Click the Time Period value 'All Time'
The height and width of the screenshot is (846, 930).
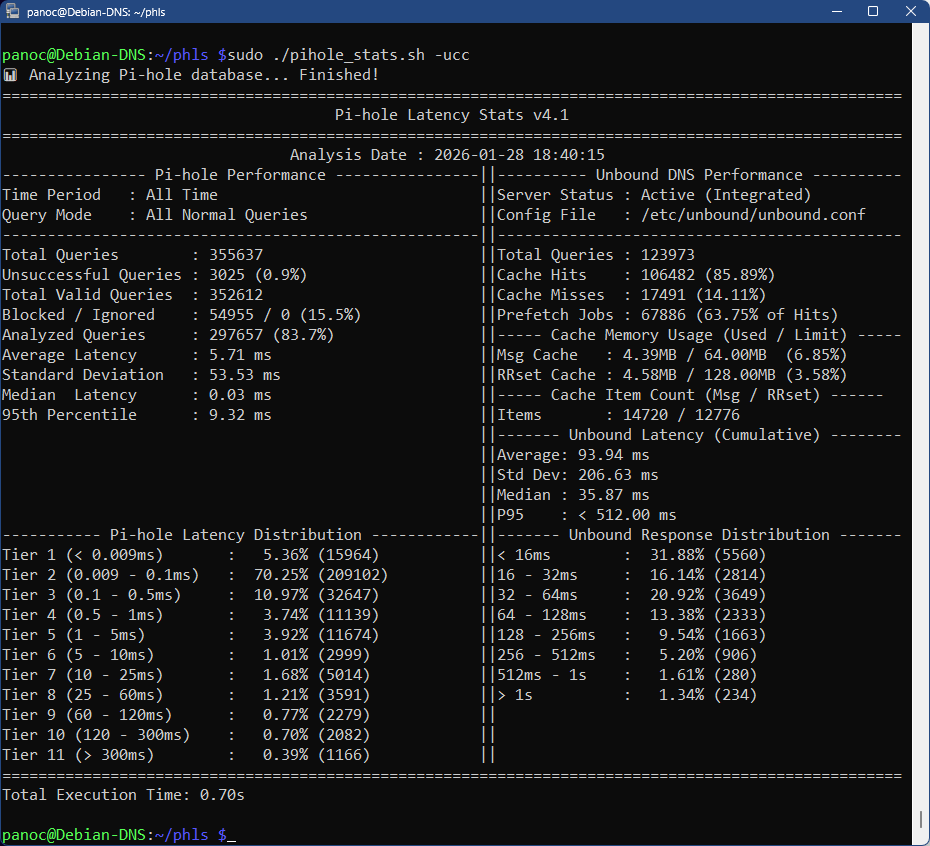181,195
